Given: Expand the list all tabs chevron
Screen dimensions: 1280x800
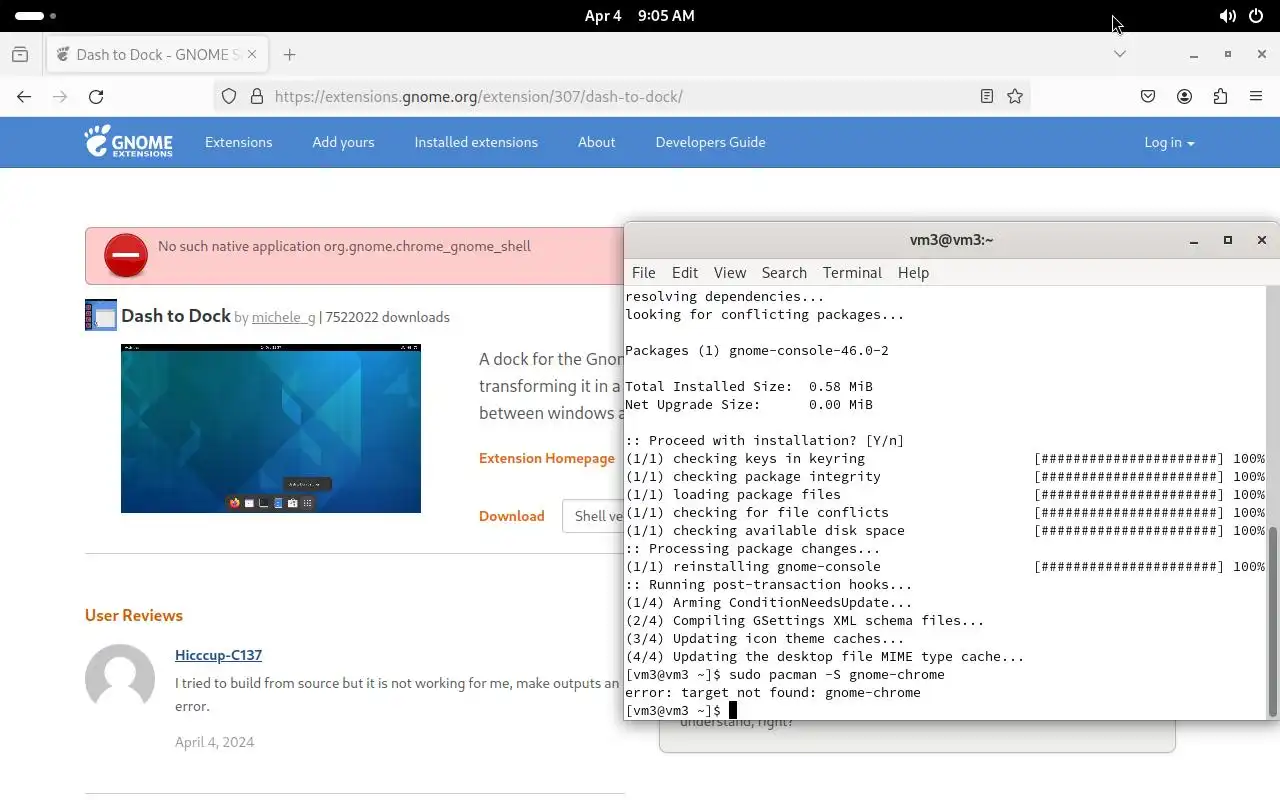Looking at the screenshot, I should [1120, 54].
